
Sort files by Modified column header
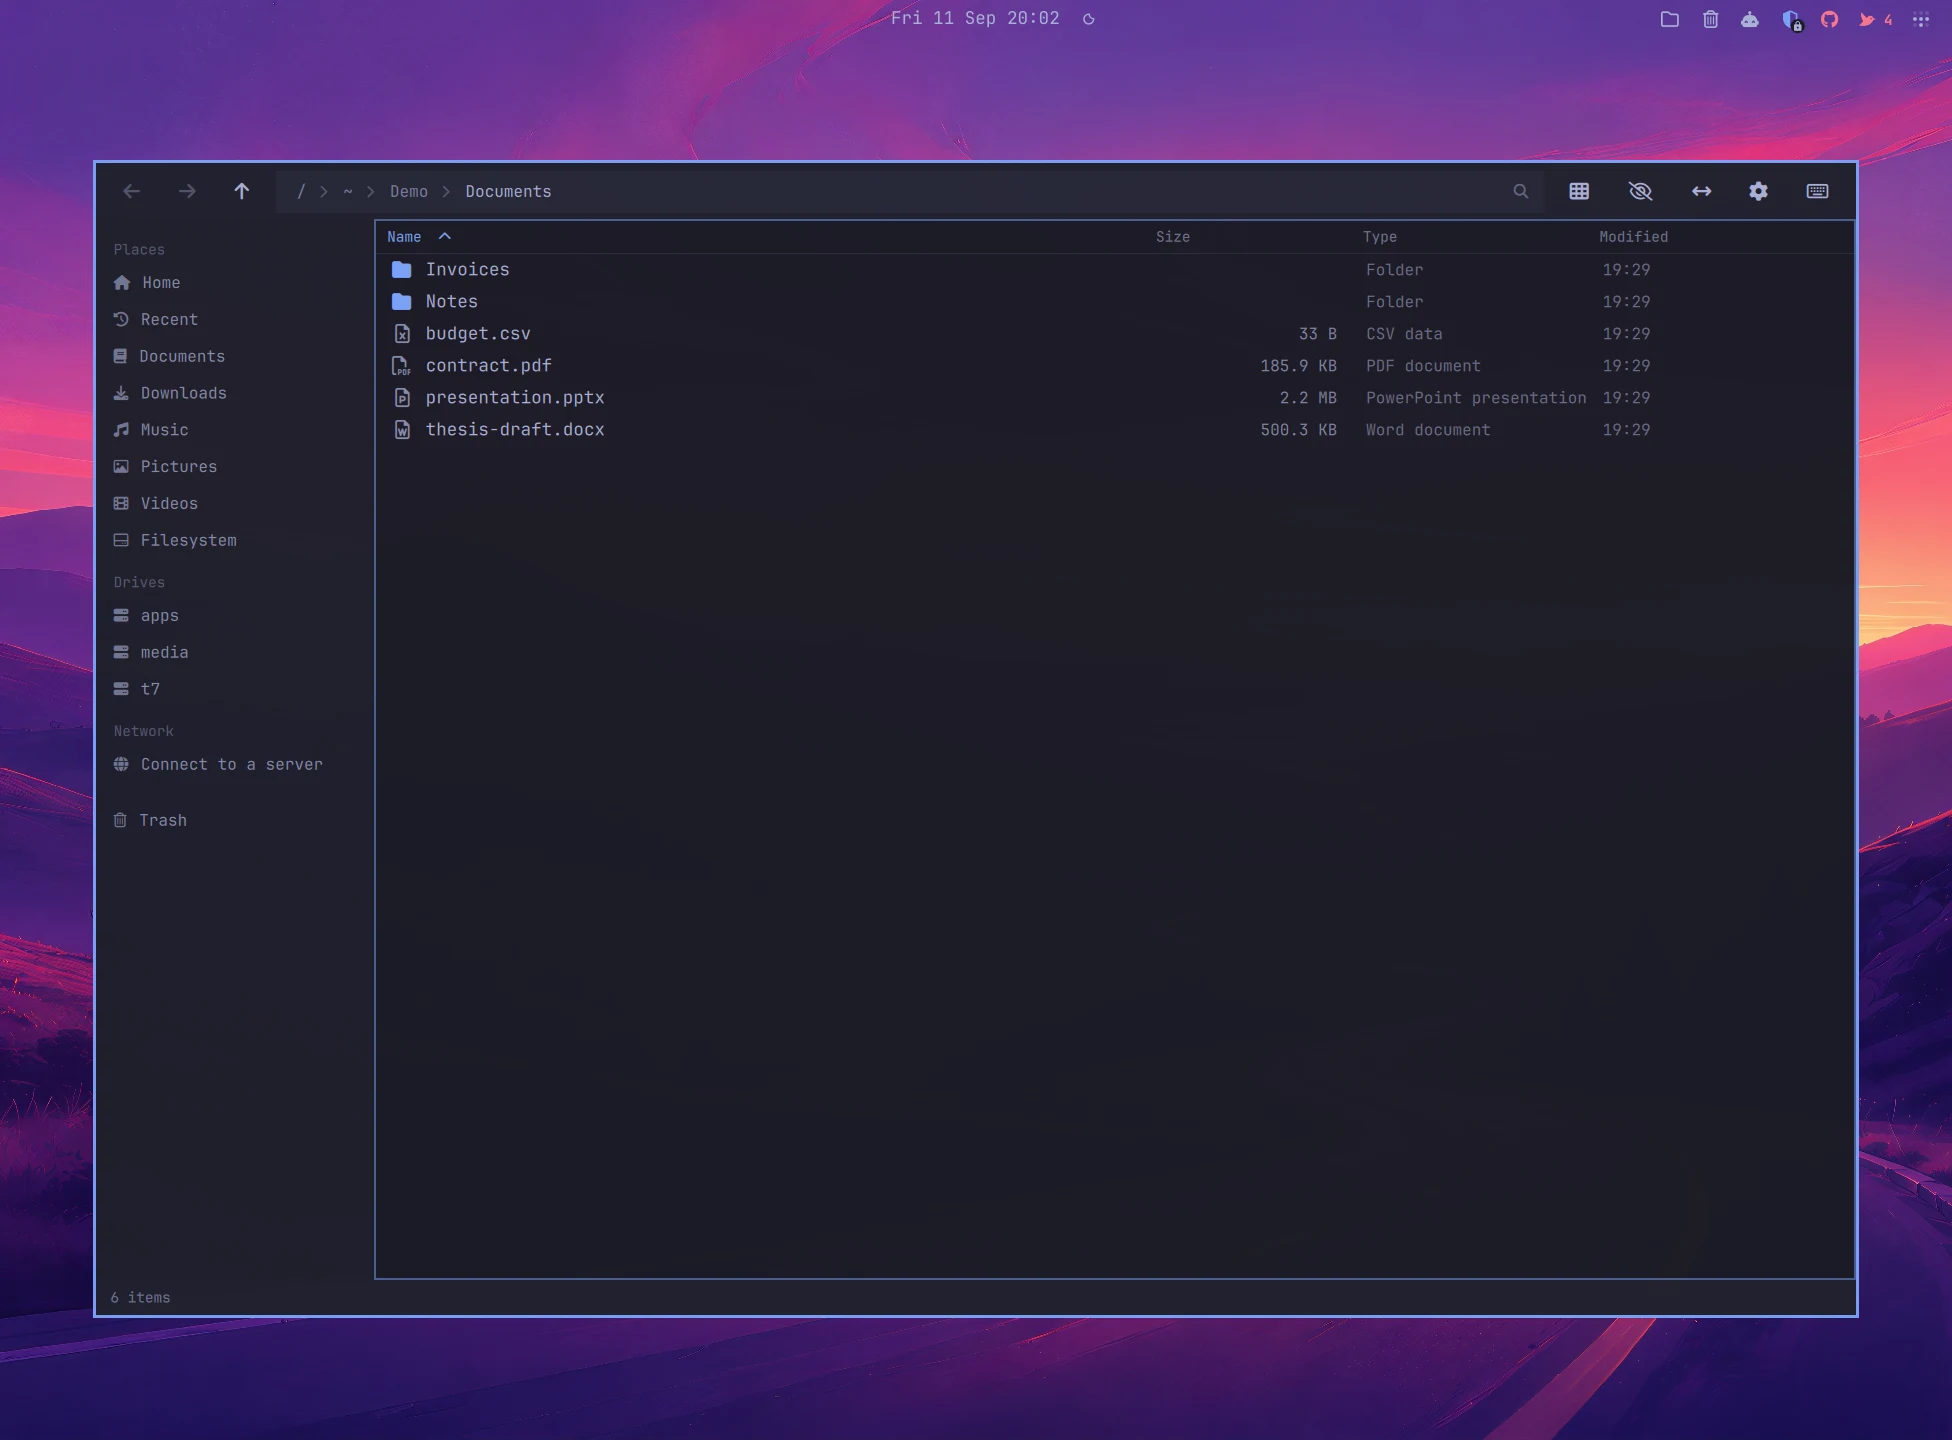click(x=1633, y=237)
